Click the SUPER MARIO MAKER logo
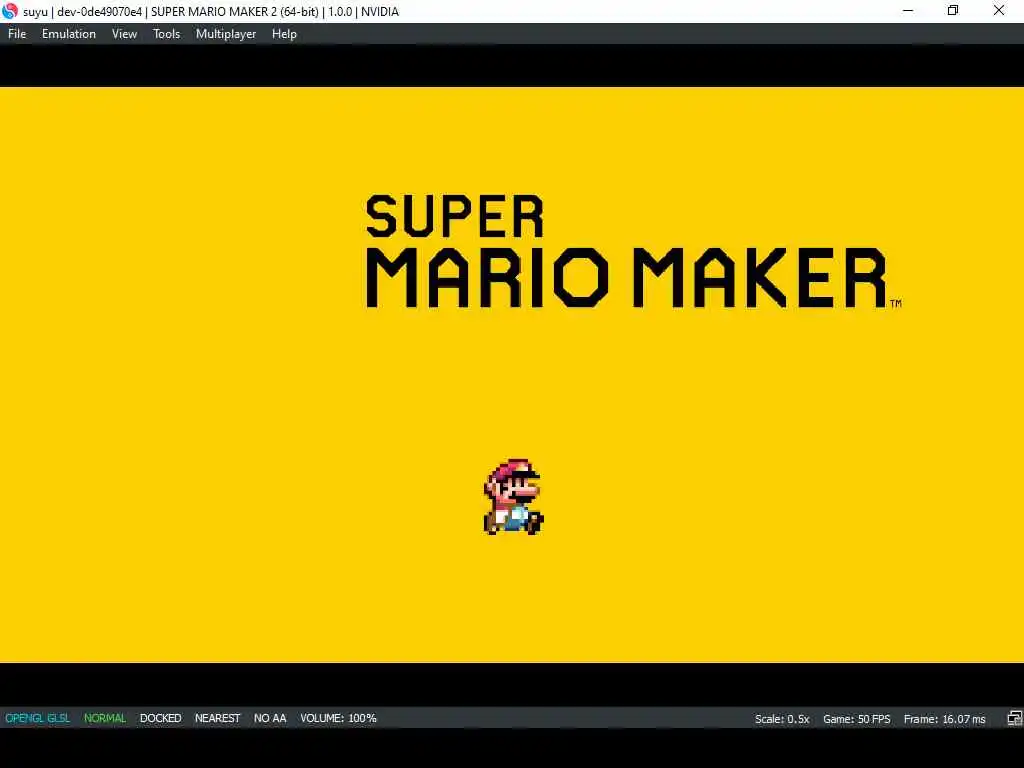Viewport: 1024px width, 768px height. pos(632,251)
